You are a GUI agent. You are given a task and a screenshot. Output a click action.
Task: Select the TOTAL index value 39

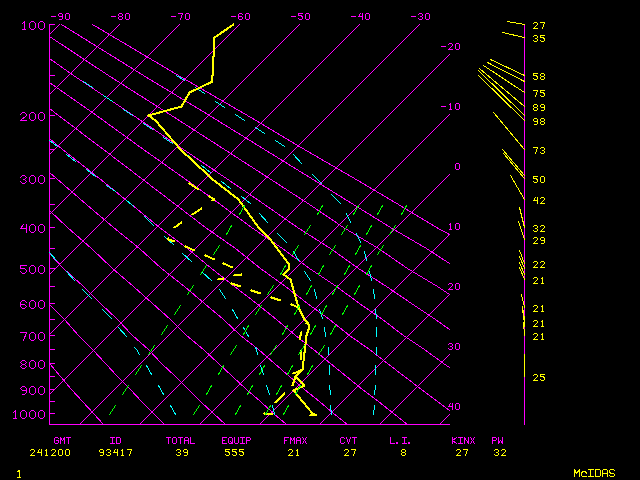[x=180, y=452]
